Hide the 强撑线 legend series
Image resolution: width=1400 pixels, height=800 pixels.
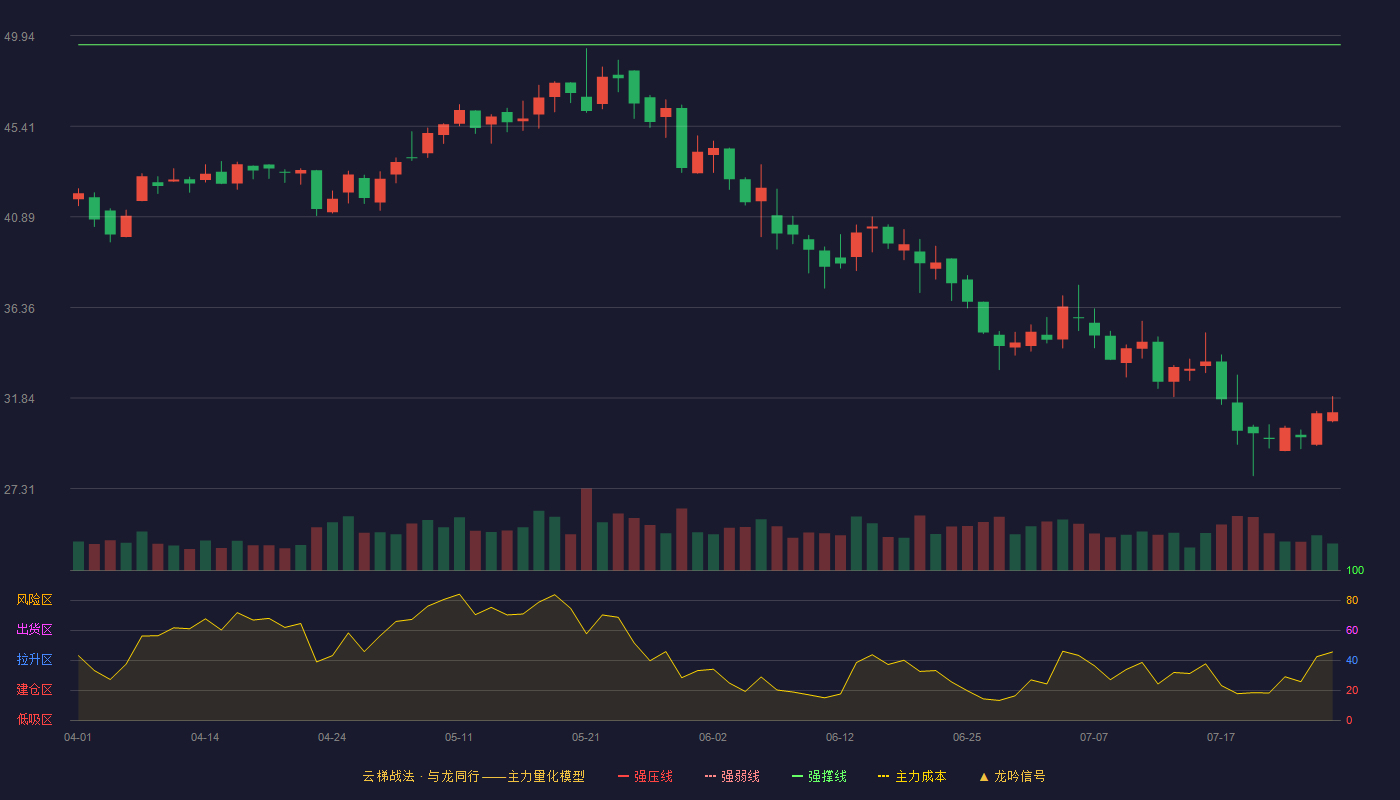tap(819, 776)
